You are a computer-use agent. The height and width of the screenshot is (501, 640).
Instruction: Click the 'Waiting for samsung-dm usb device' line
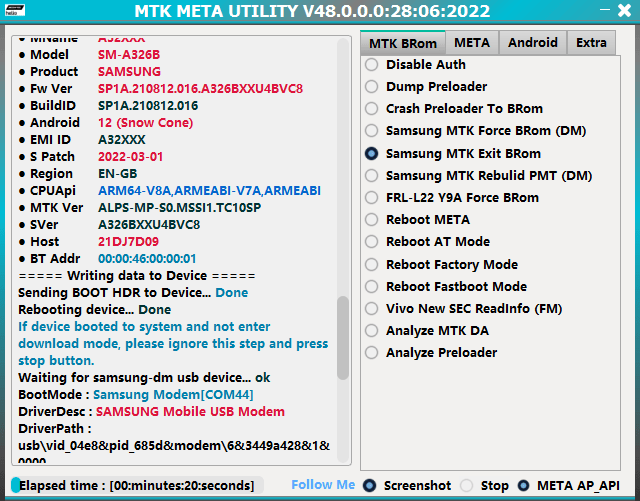144,378
